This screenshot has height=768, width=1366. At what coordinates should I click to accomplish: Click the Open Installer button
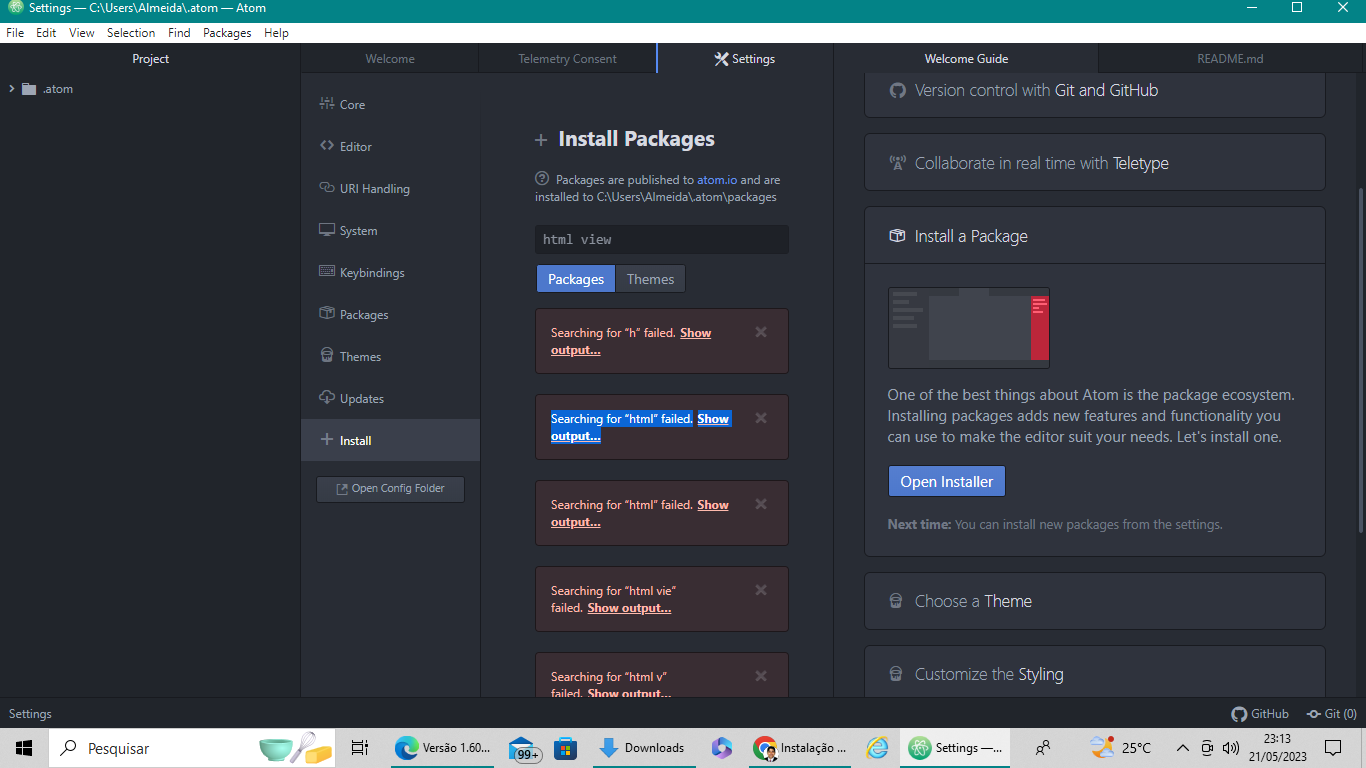click(x=946, y=481)
